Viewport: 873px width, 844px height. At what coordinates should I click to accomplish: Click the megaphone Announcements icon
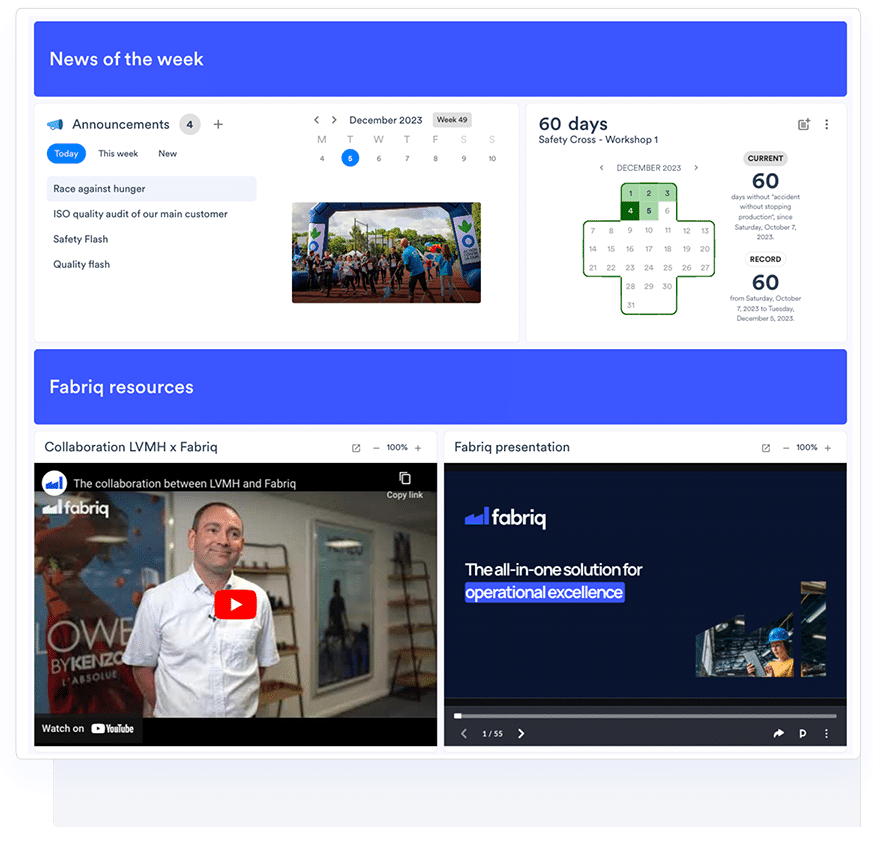coord(55,125)
